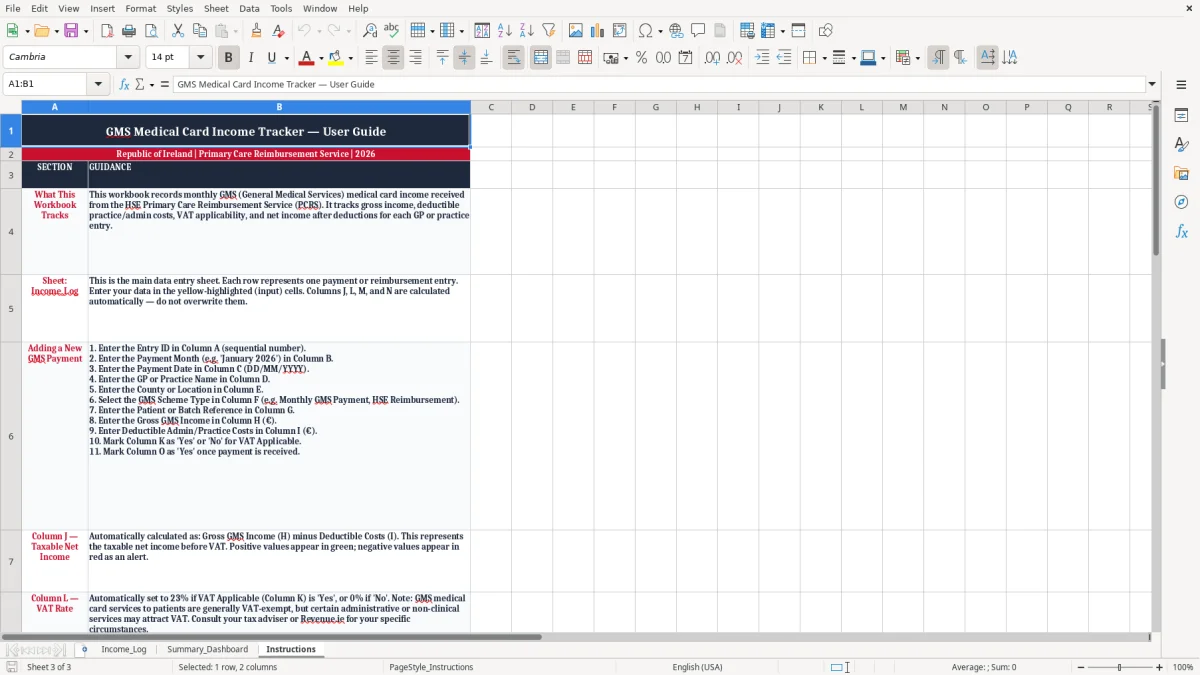
Task: Click the Format as Percent icon
Action: (641, 58)
